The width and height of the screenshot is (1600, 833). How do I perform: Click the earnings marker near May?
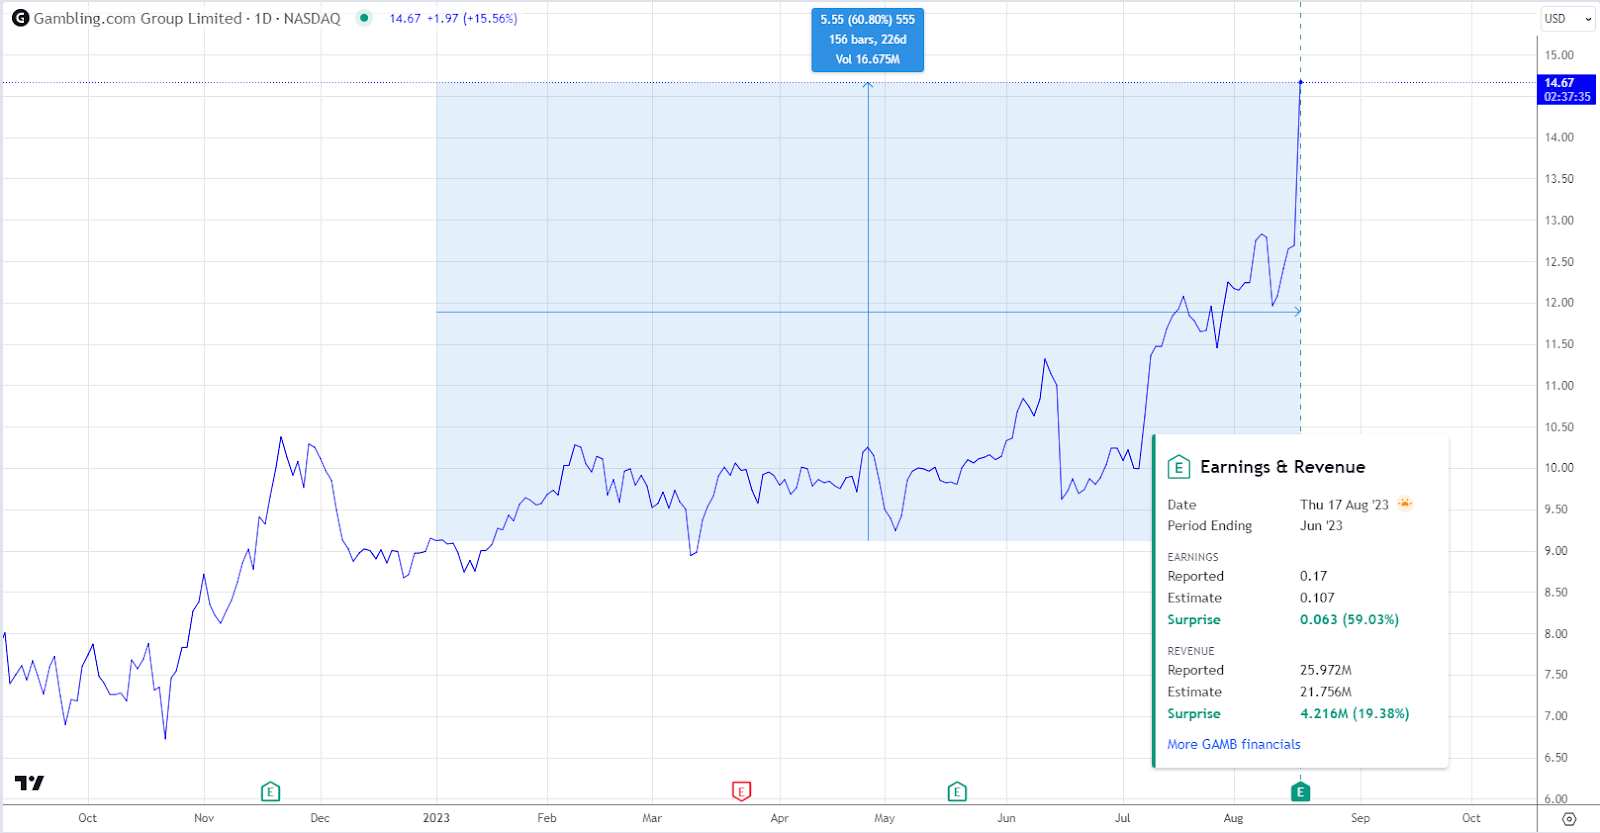957,792
